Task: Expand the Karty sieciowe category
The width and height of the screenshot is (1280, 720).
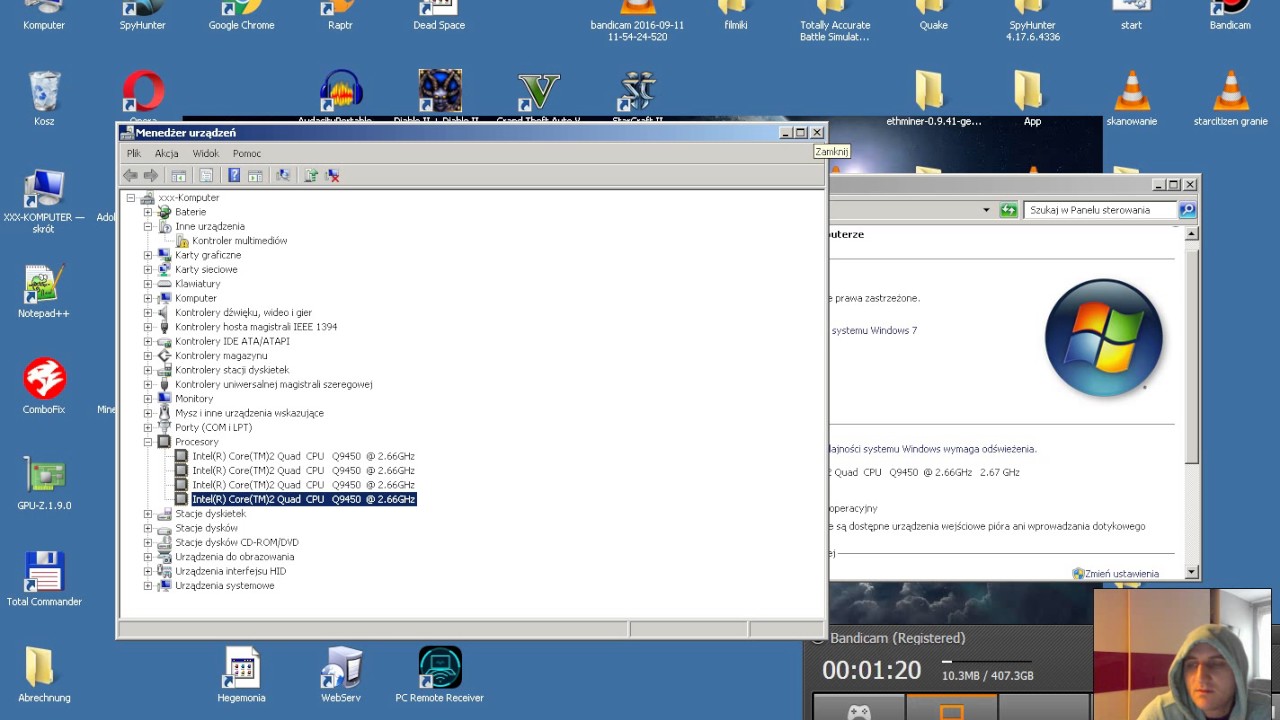Action: tap(148, 269)
